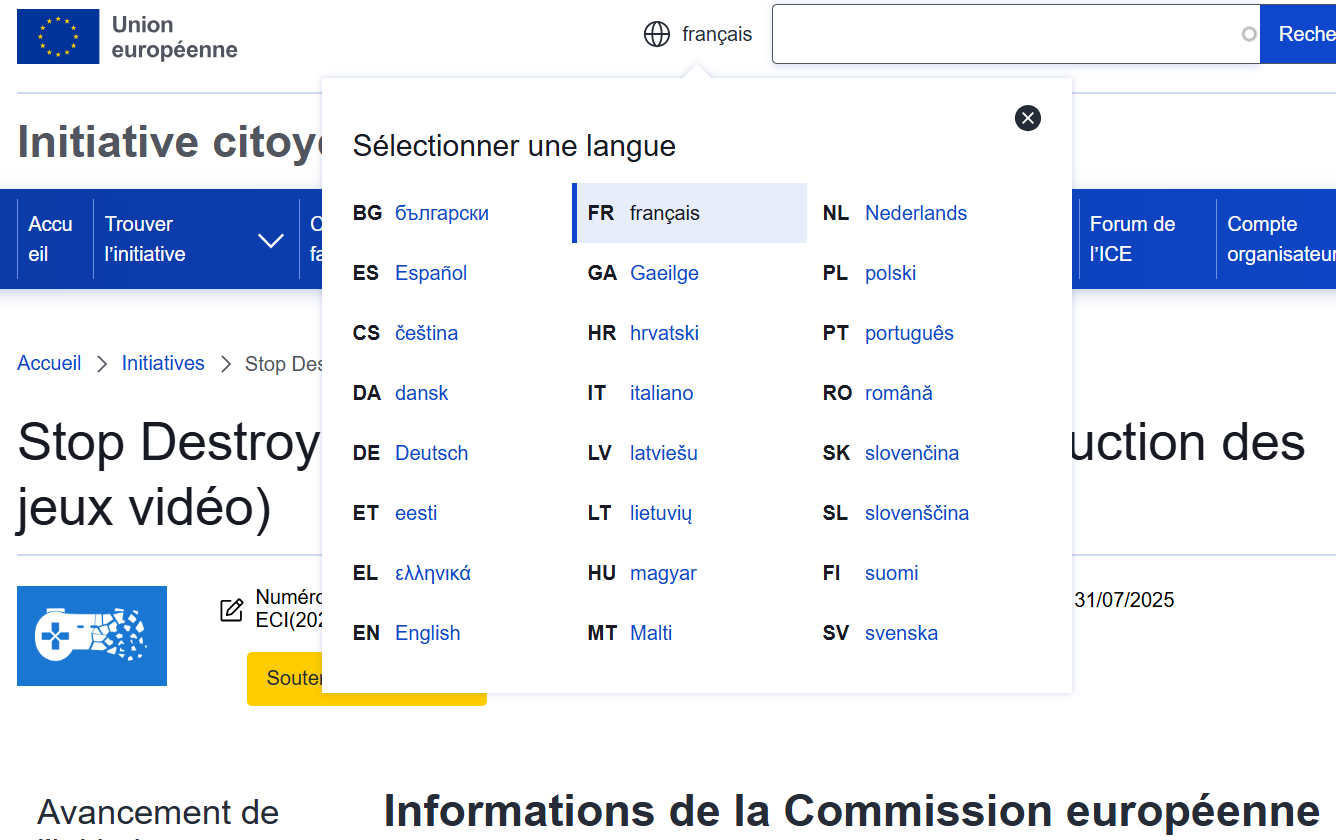Open the Accueil navigation menu item

[50, 239]
